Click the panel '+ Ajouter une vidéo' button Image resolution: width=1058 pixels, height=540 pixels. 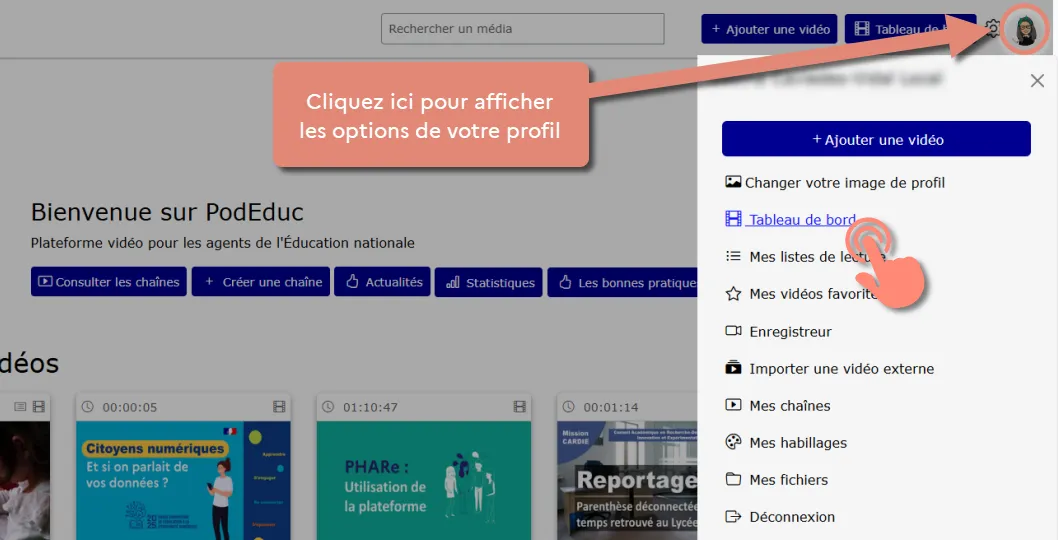876,139
